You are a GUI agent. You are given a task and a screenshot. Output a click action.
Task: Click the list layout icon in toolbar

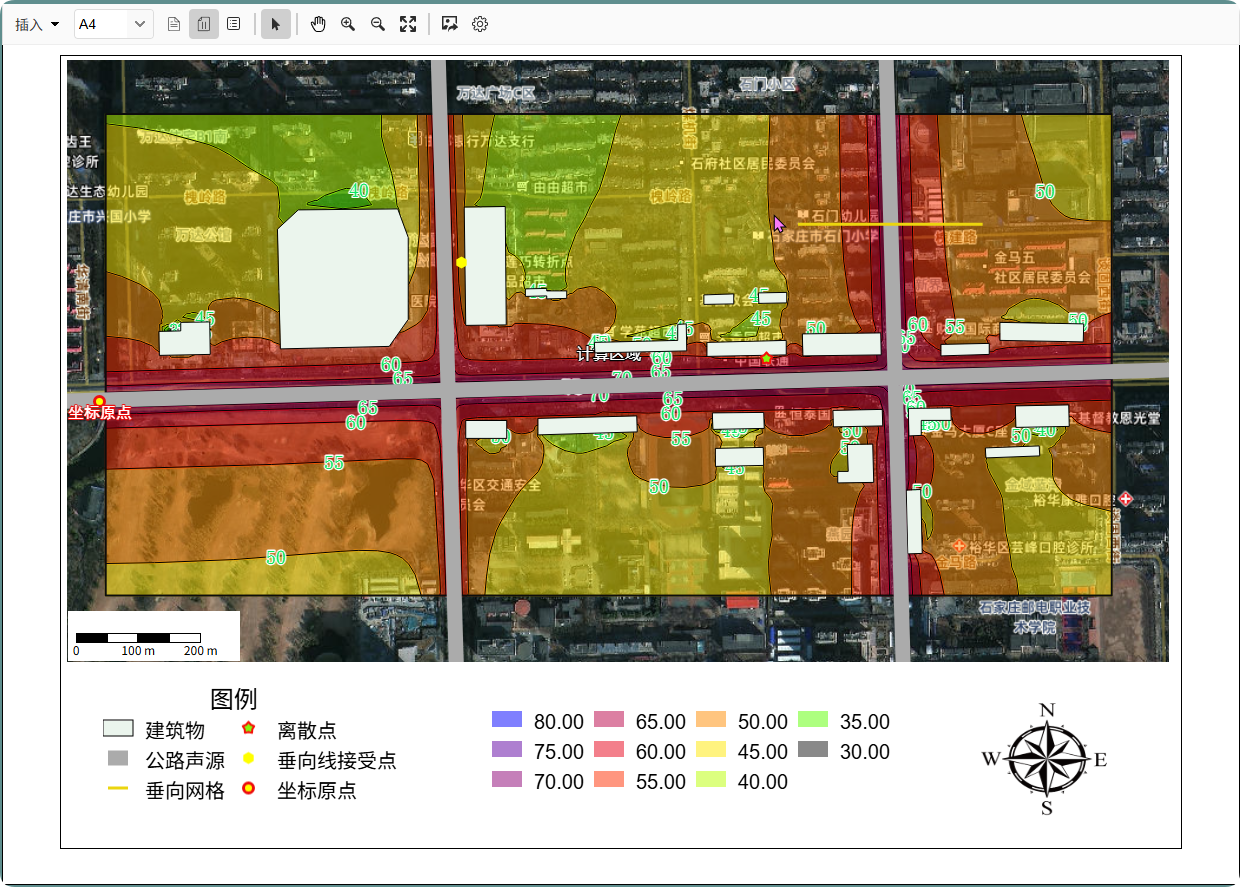tap(233, 24)
